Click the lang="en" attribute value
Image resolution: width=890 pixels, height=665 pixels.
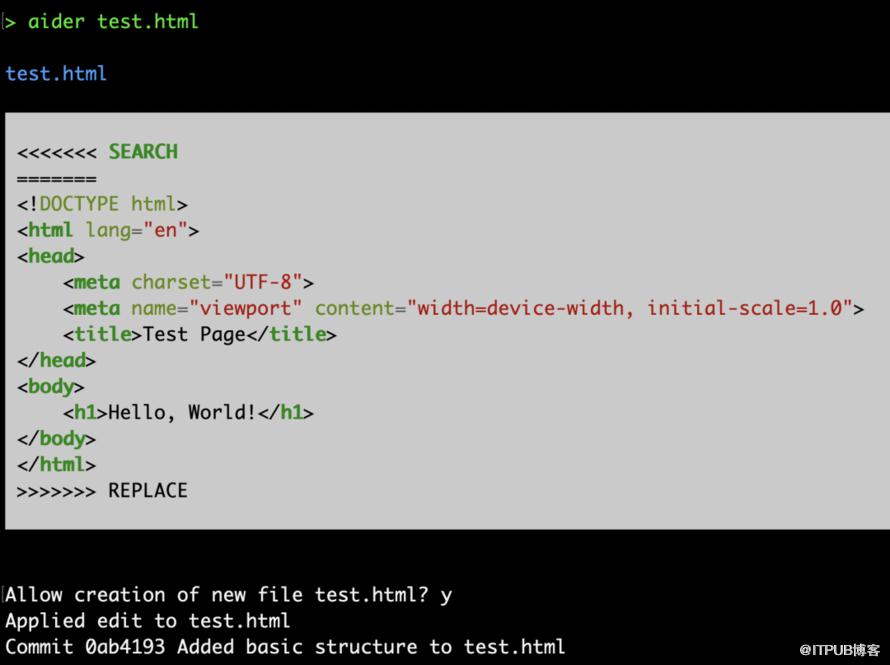point(165,230)
